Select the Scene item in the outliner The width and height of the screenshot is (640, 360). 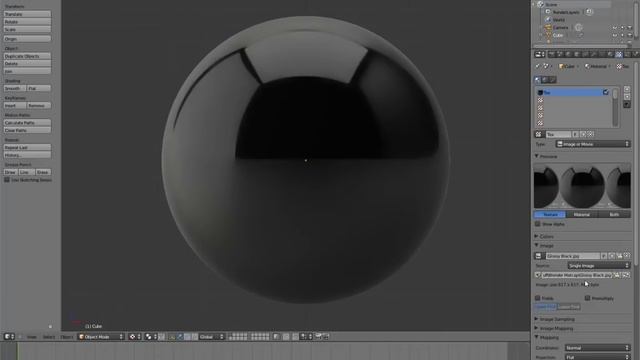[551, 4]
